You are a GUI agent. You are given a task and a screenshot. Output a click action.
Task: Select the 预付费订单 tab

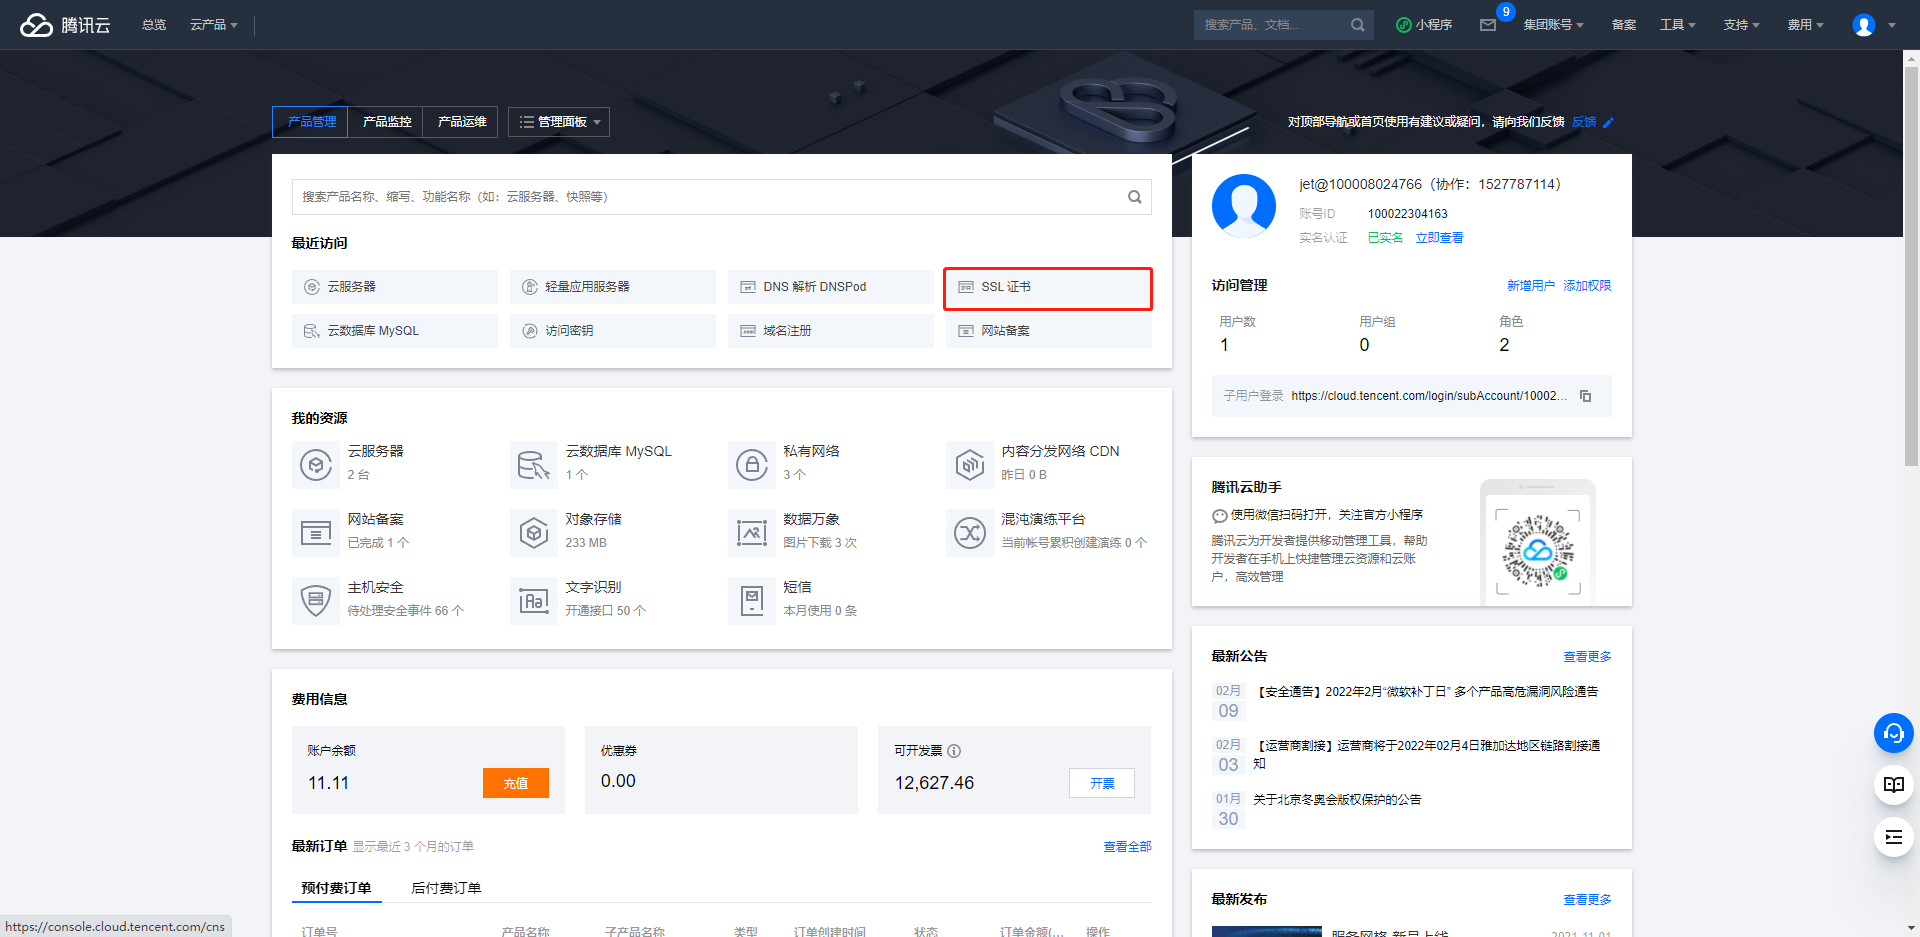(x=336, y=888)
